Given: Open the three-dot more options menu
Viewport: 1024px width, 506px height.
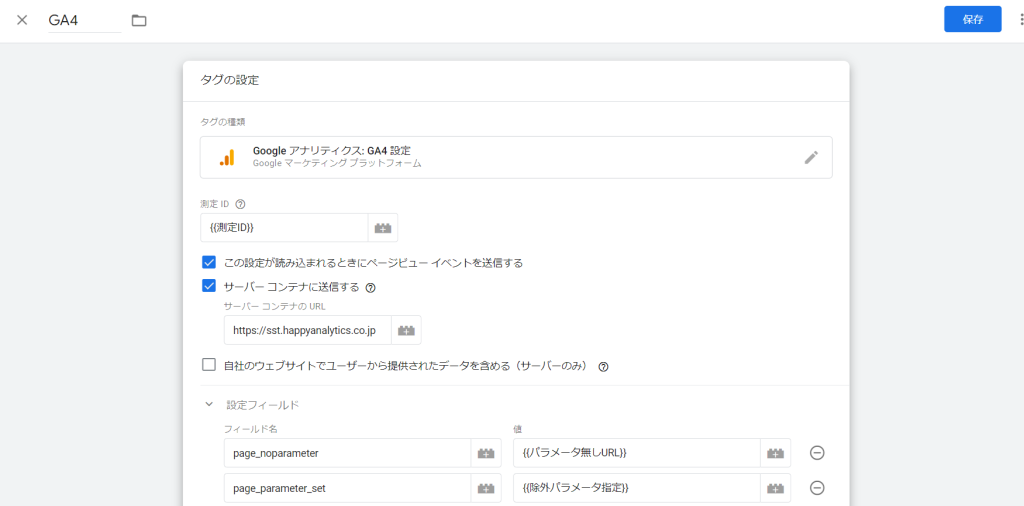Looking at the screenshot, I should click(1021, 20).
